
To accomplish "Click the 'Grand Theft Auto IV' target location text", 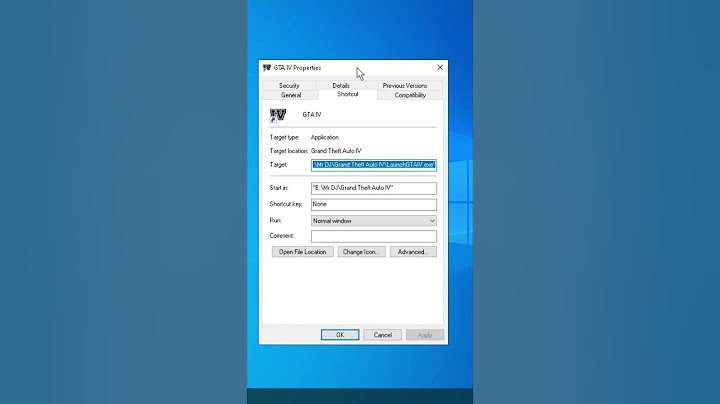I will [x=336, y=151].
